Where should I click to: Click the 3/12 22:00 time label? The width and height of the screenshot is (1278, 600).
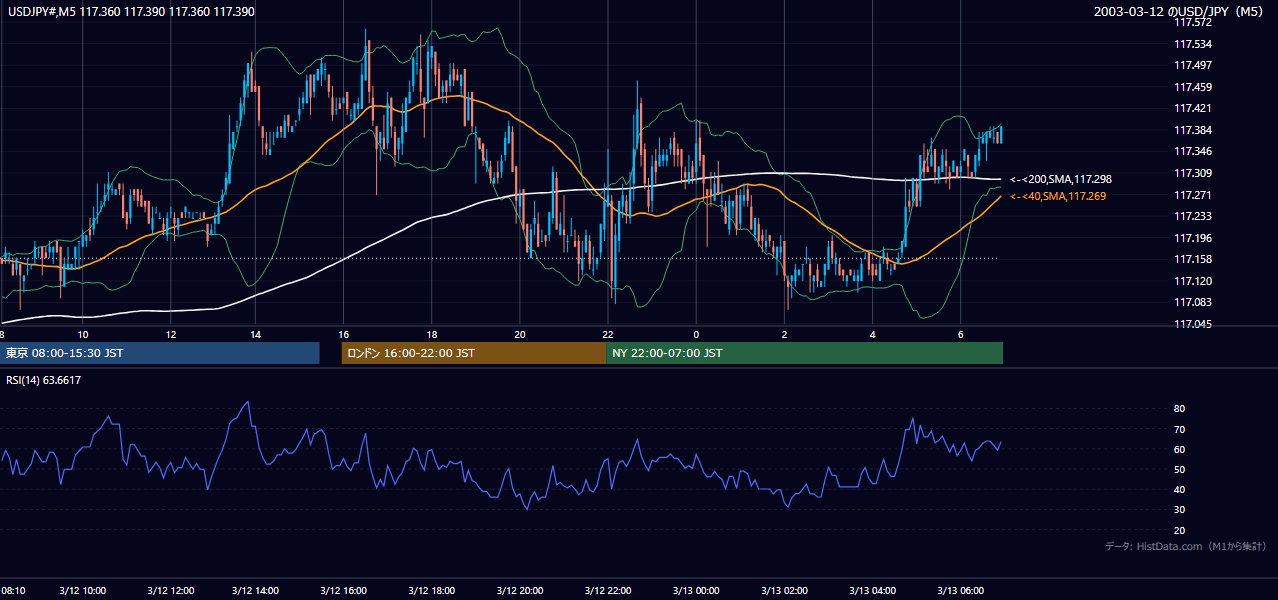click(x=608, y=590)
